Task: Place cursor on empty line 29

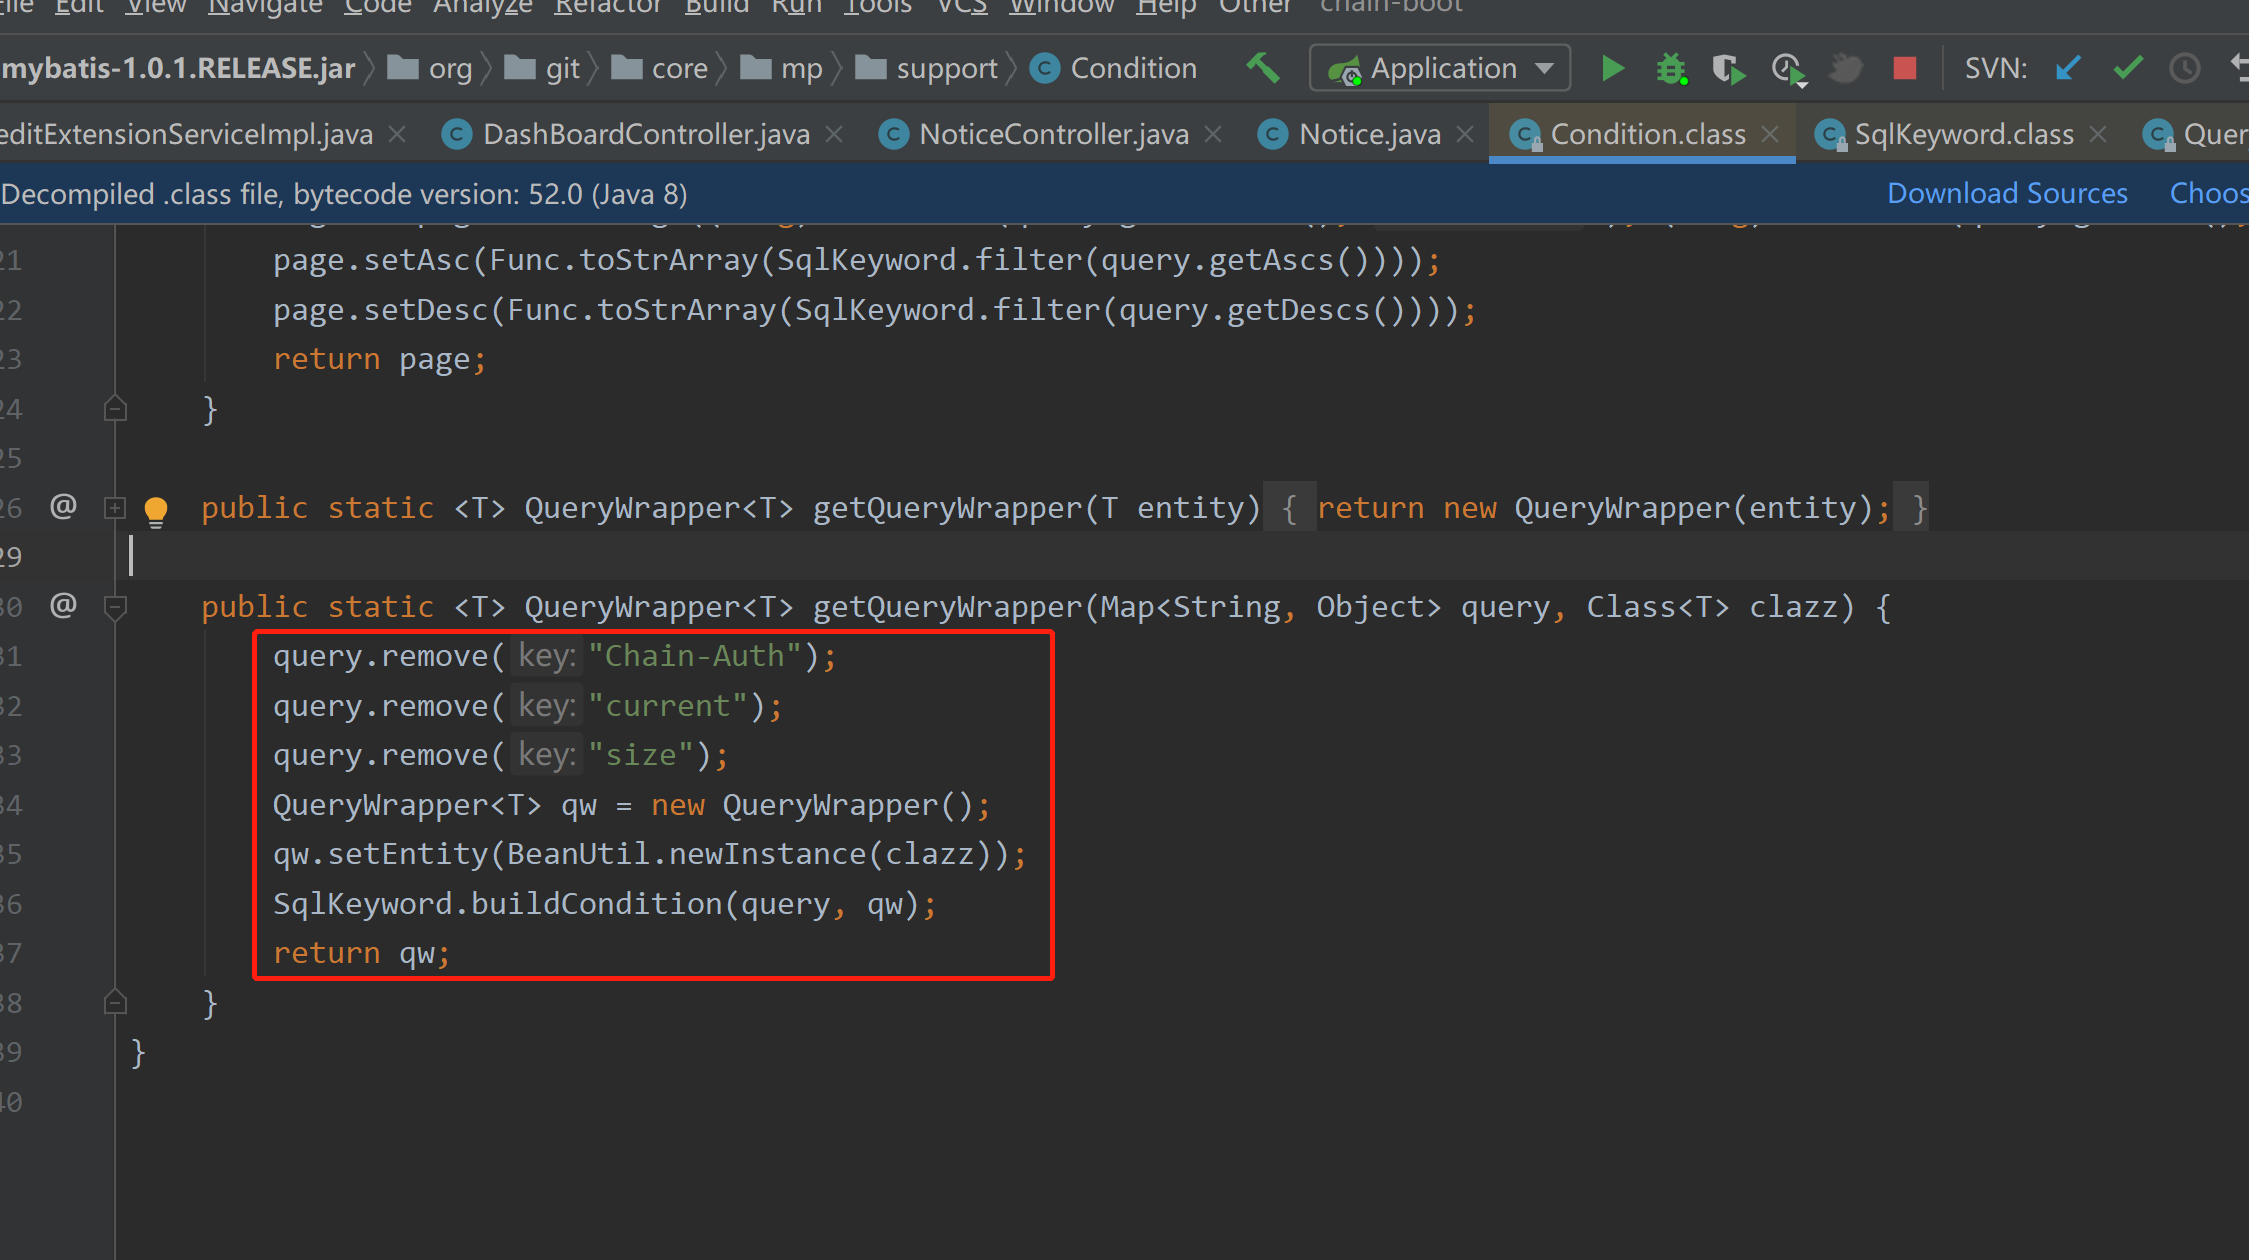Action: click(x=1180, y=556)
